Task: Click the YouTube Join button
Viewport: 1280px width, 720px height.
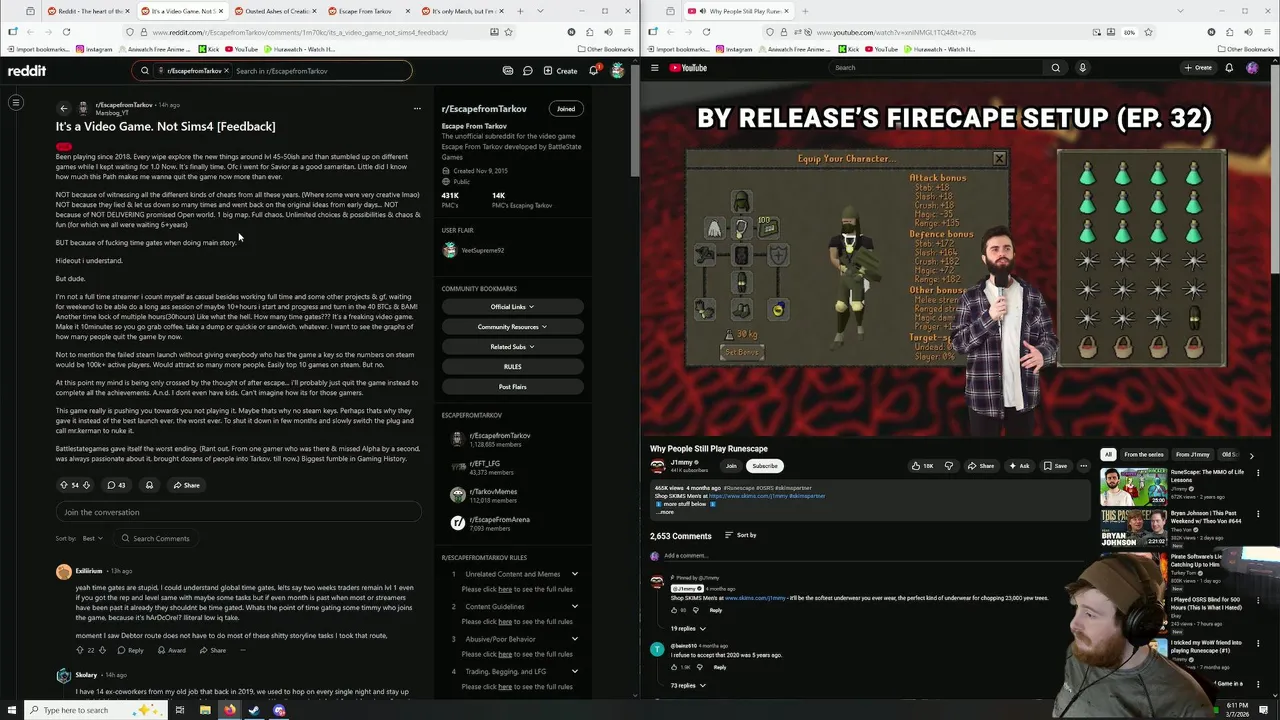Action: [x=731, y=466]
